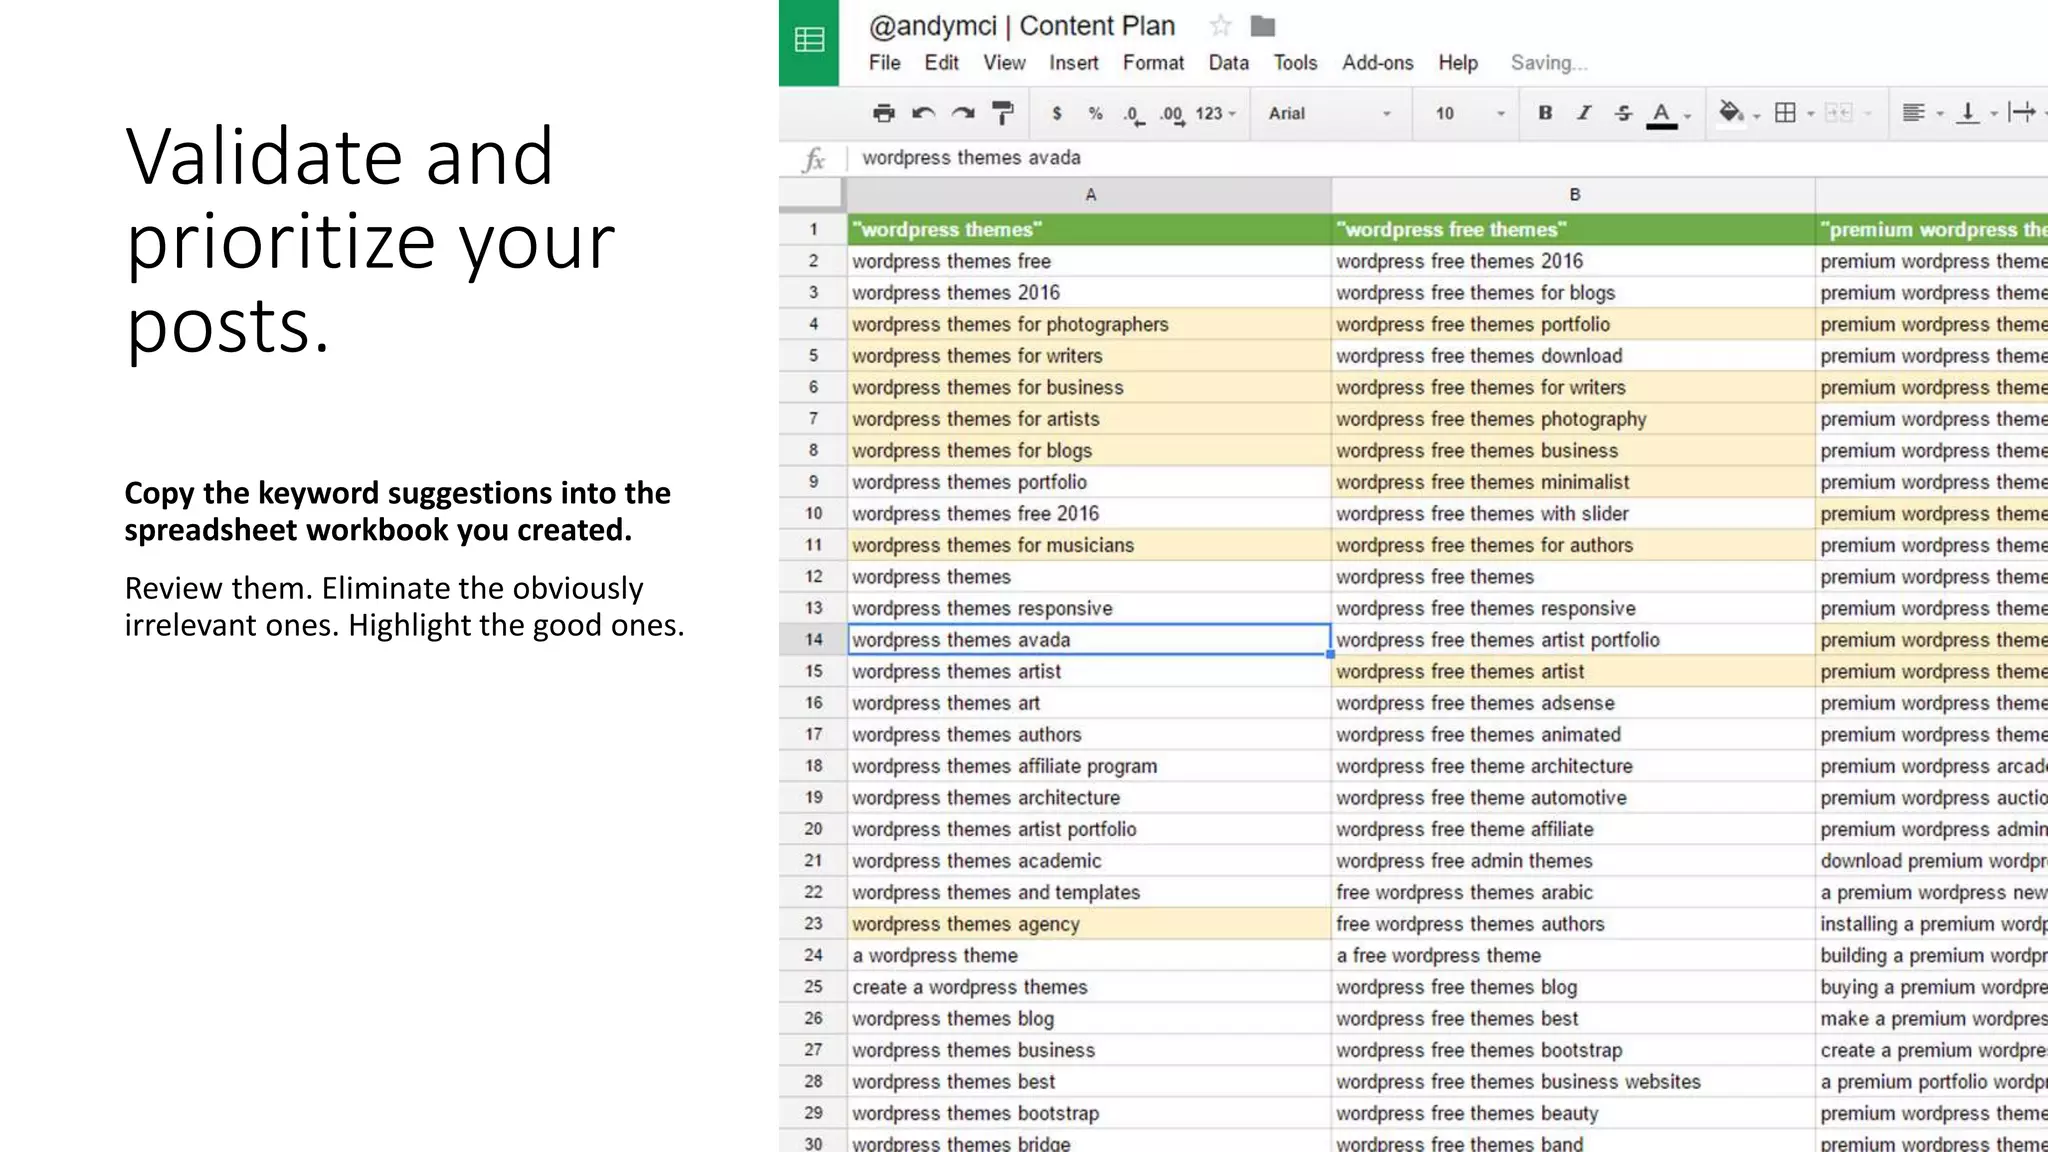The width and height of the screenshot is (2048, 1152).
Task: Select cell "wordpress themes for musicians"
Action: click(x=1089, y=545)
